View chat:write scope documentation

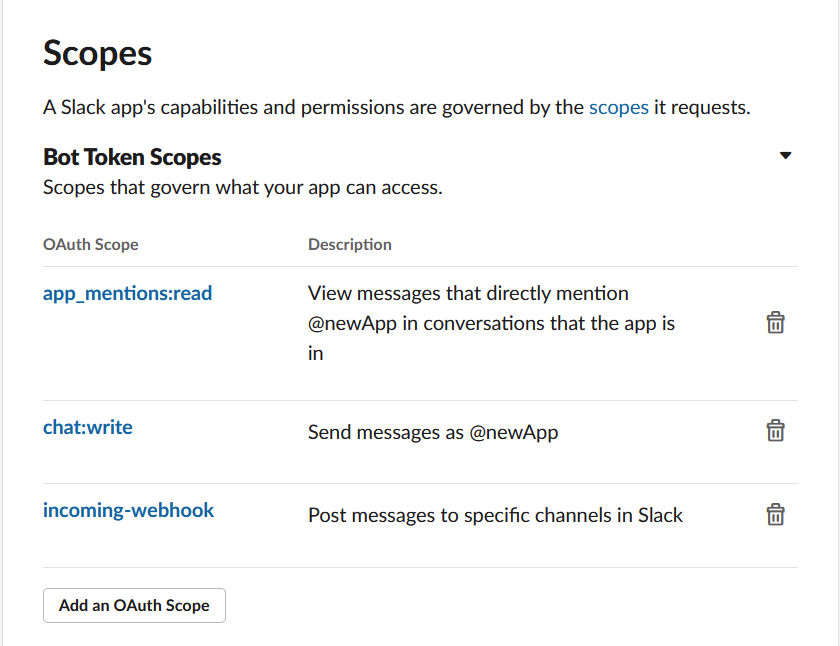(87, 426)
